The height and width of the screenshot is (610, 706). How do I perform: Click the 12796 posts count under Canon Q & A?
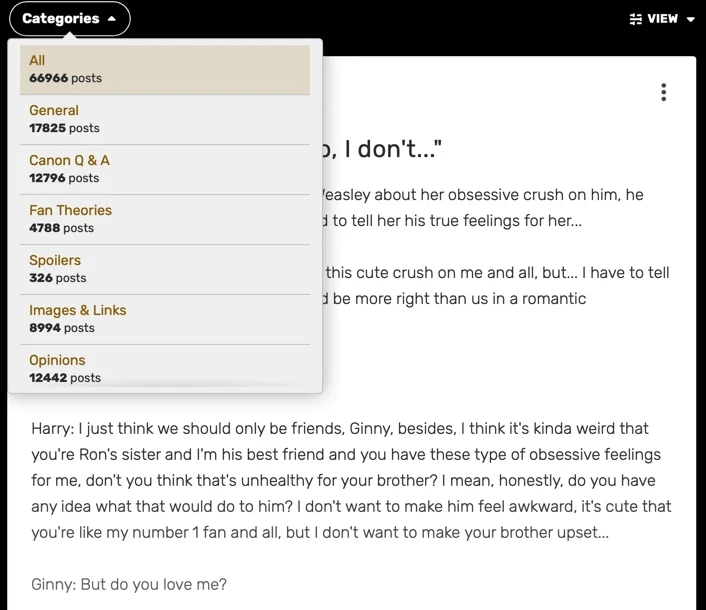tap(64, 178)
